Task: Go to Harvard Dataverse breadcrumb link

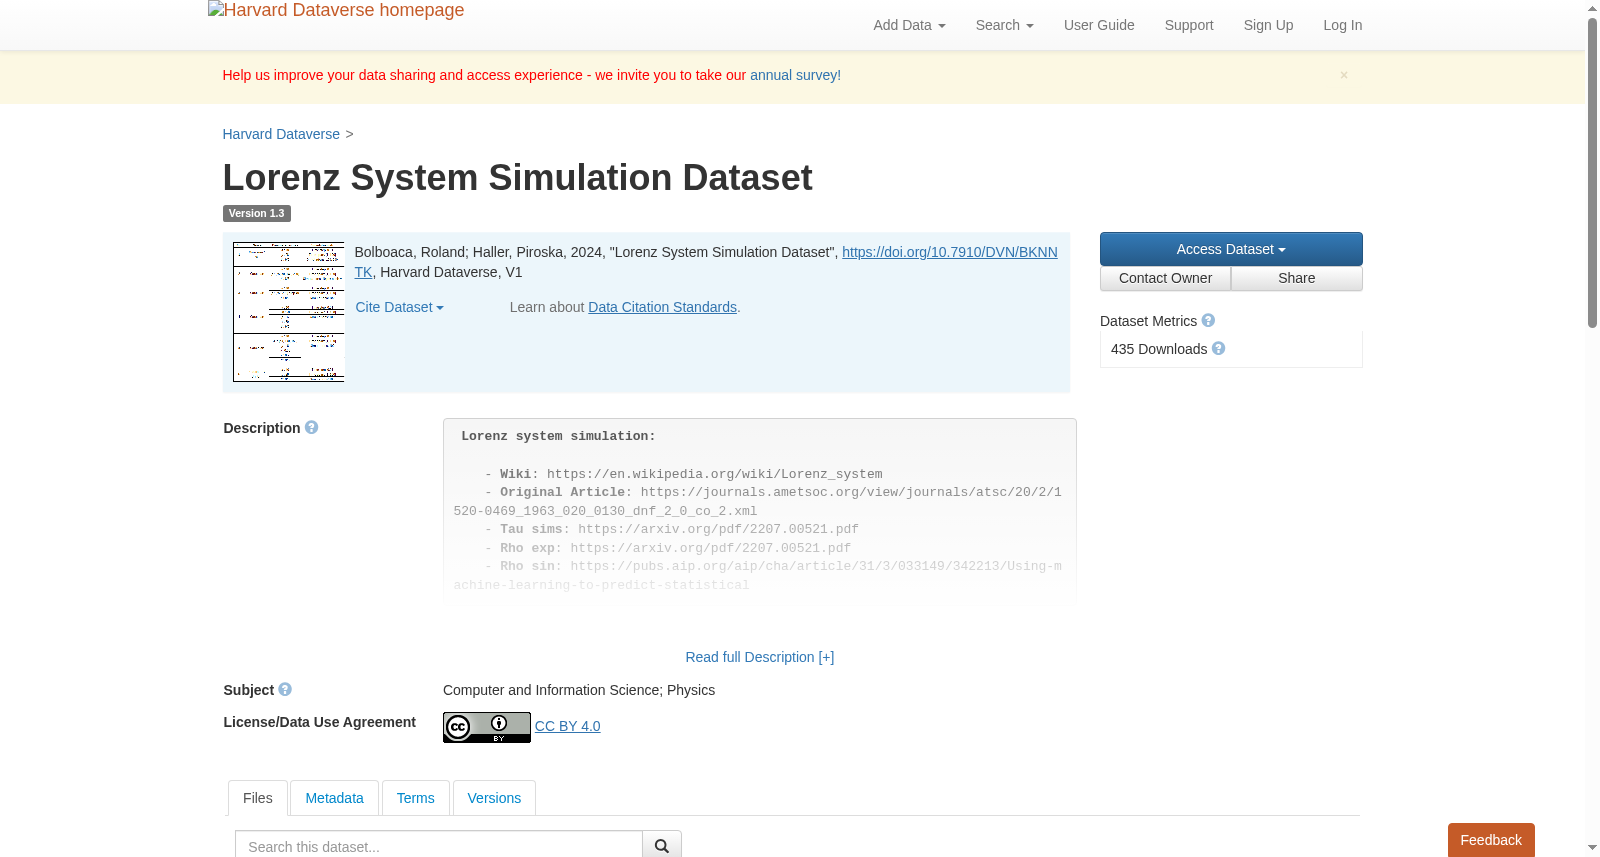Action: tap(281, 134)
